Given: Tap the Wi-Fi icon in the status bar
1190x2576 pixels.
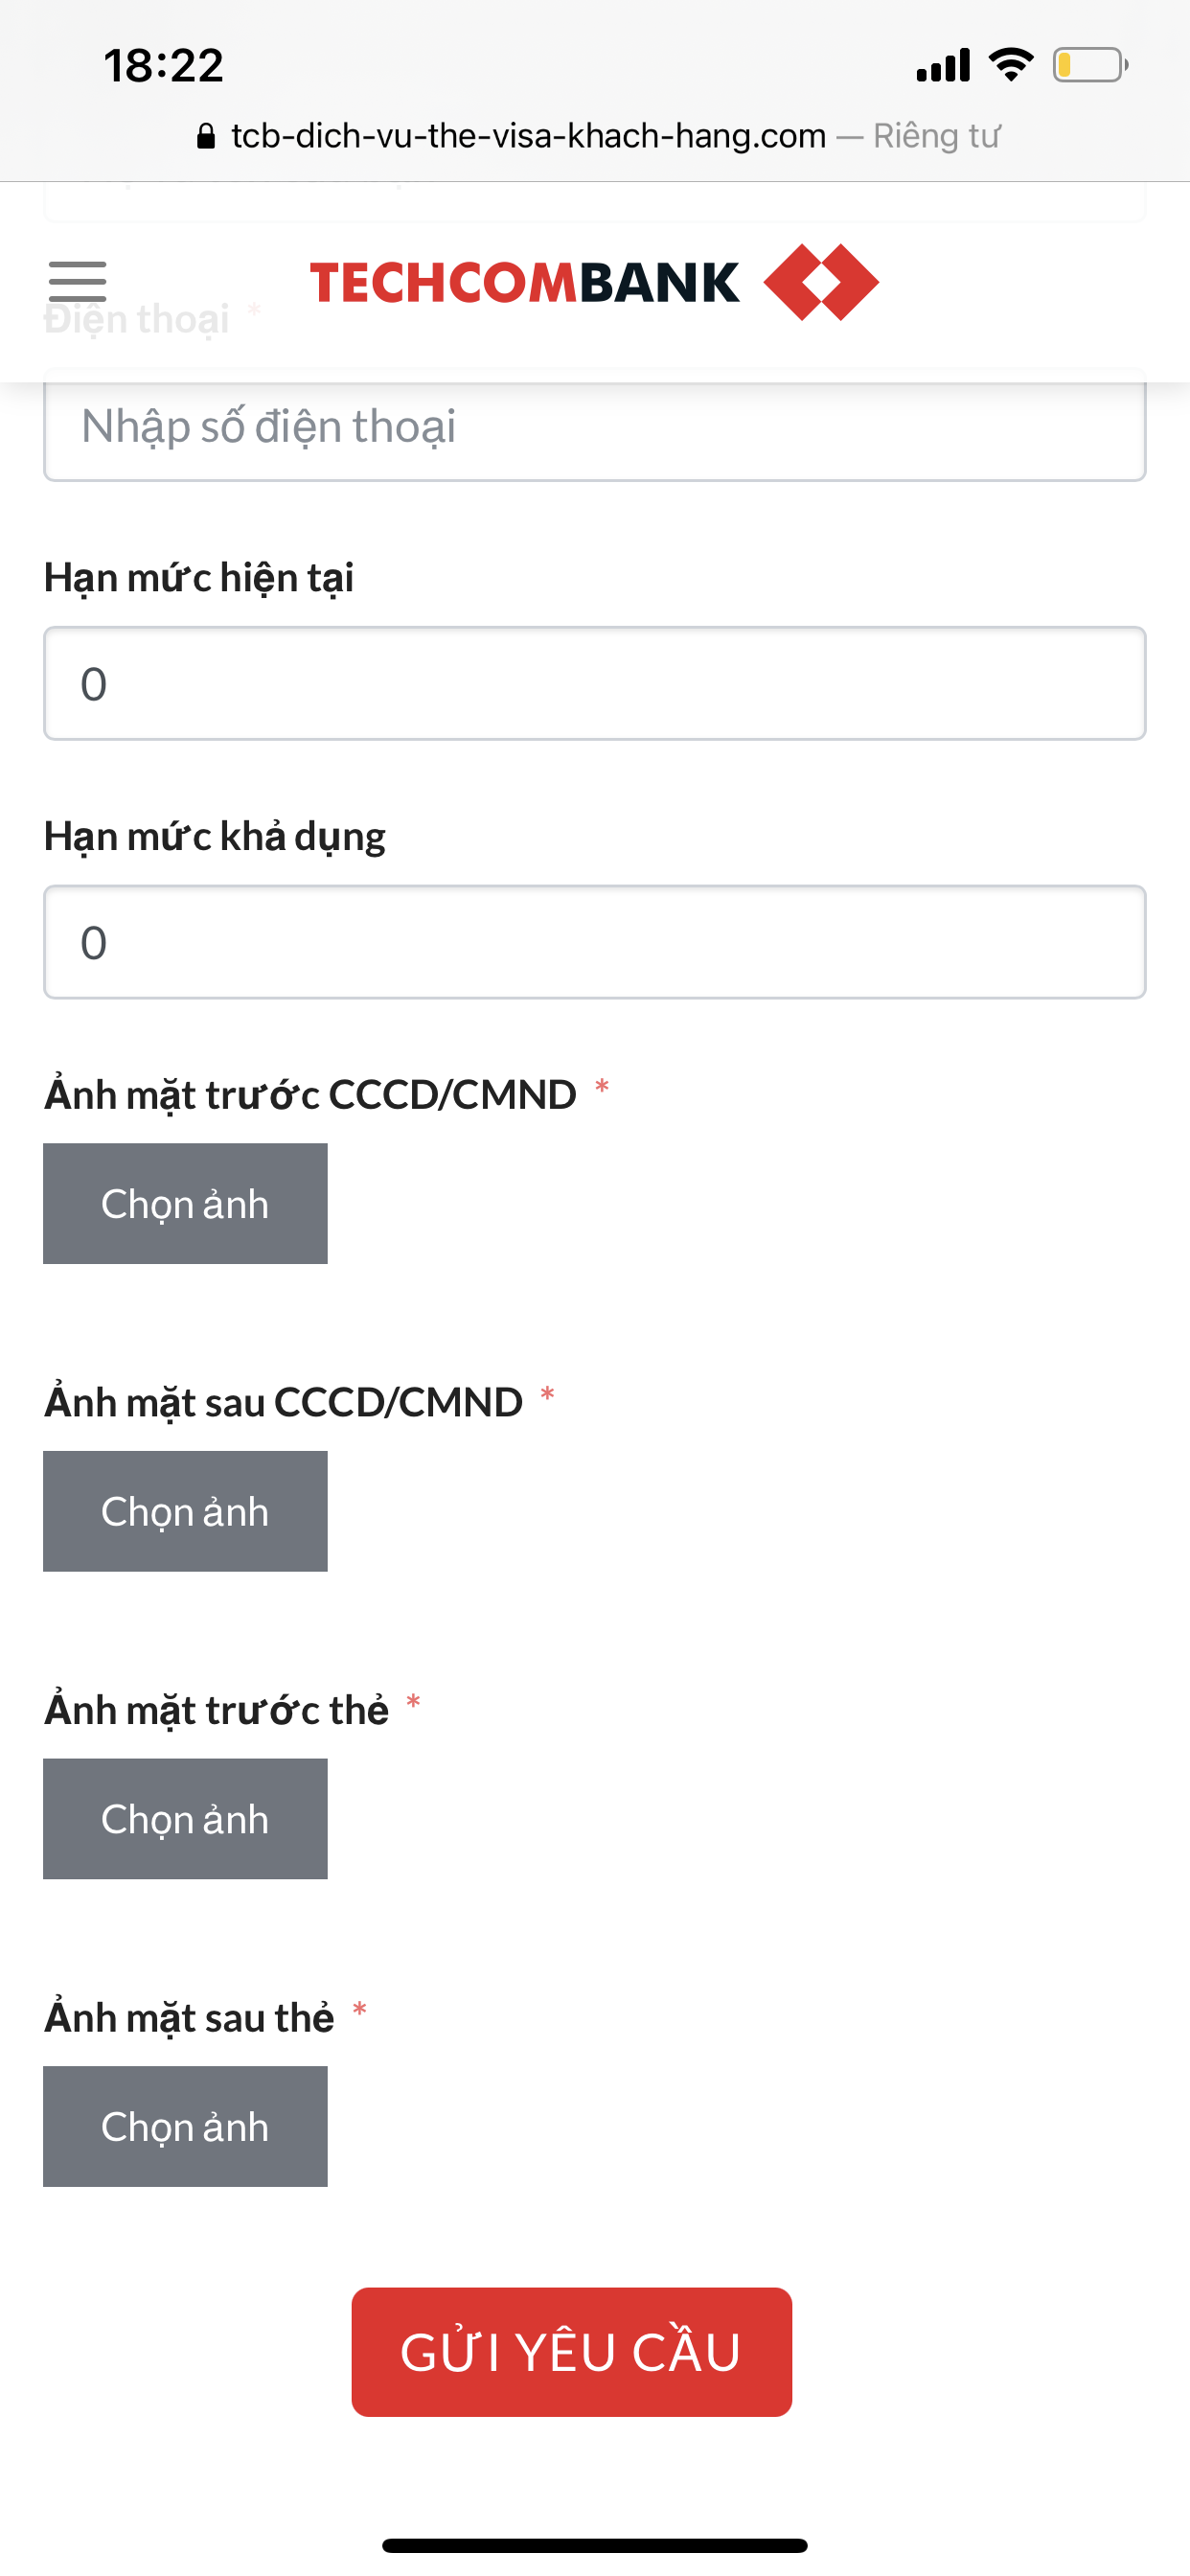Looking at the screenshot, I should [x=1010, y=63].
